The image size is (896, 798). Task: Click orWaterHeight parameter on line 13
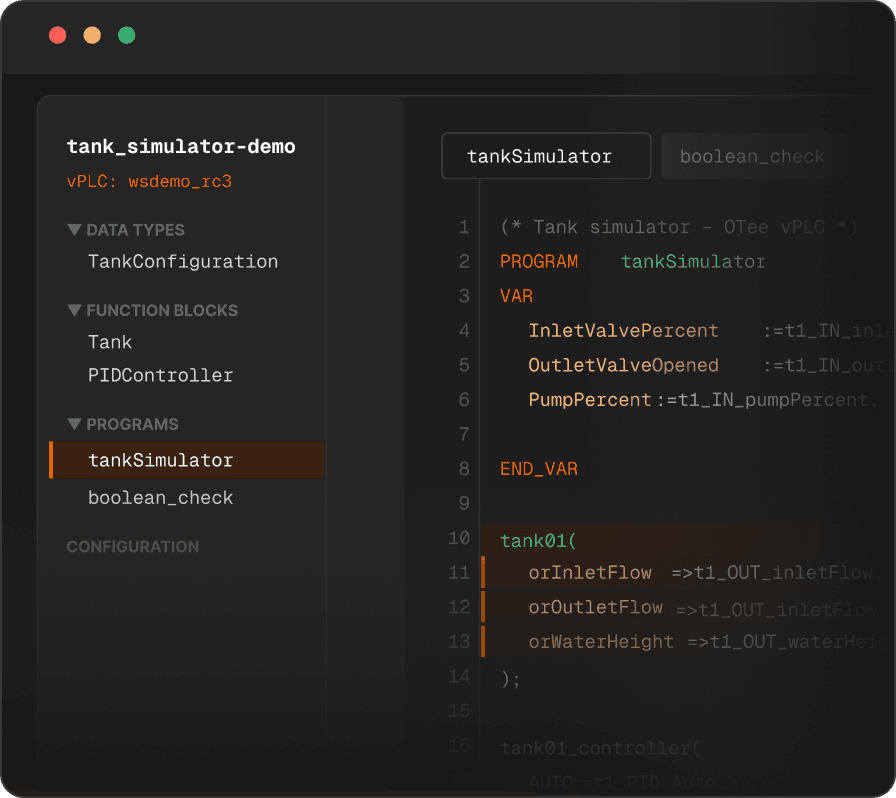pyautogui.click(x=601, y=642)
